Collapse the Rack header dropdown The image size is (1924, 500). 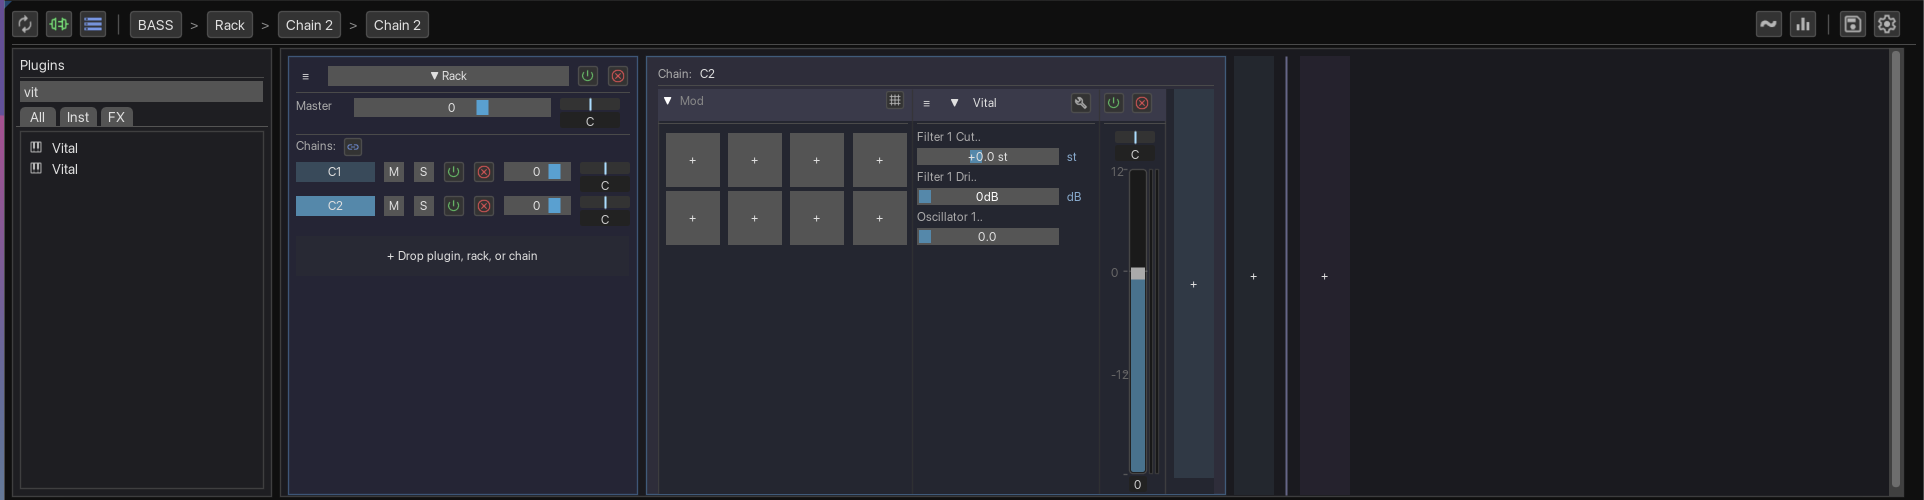(x=448, y=76)
